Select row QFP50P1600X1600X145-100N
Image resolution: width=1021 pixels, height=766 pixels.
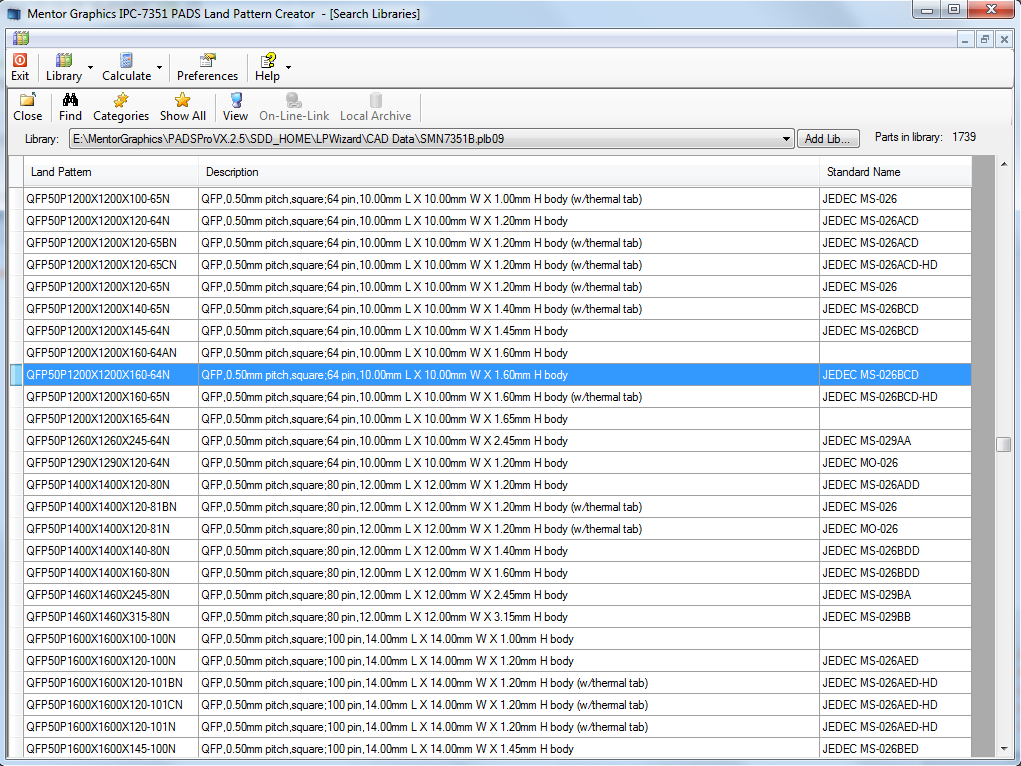tap(497, 748)
